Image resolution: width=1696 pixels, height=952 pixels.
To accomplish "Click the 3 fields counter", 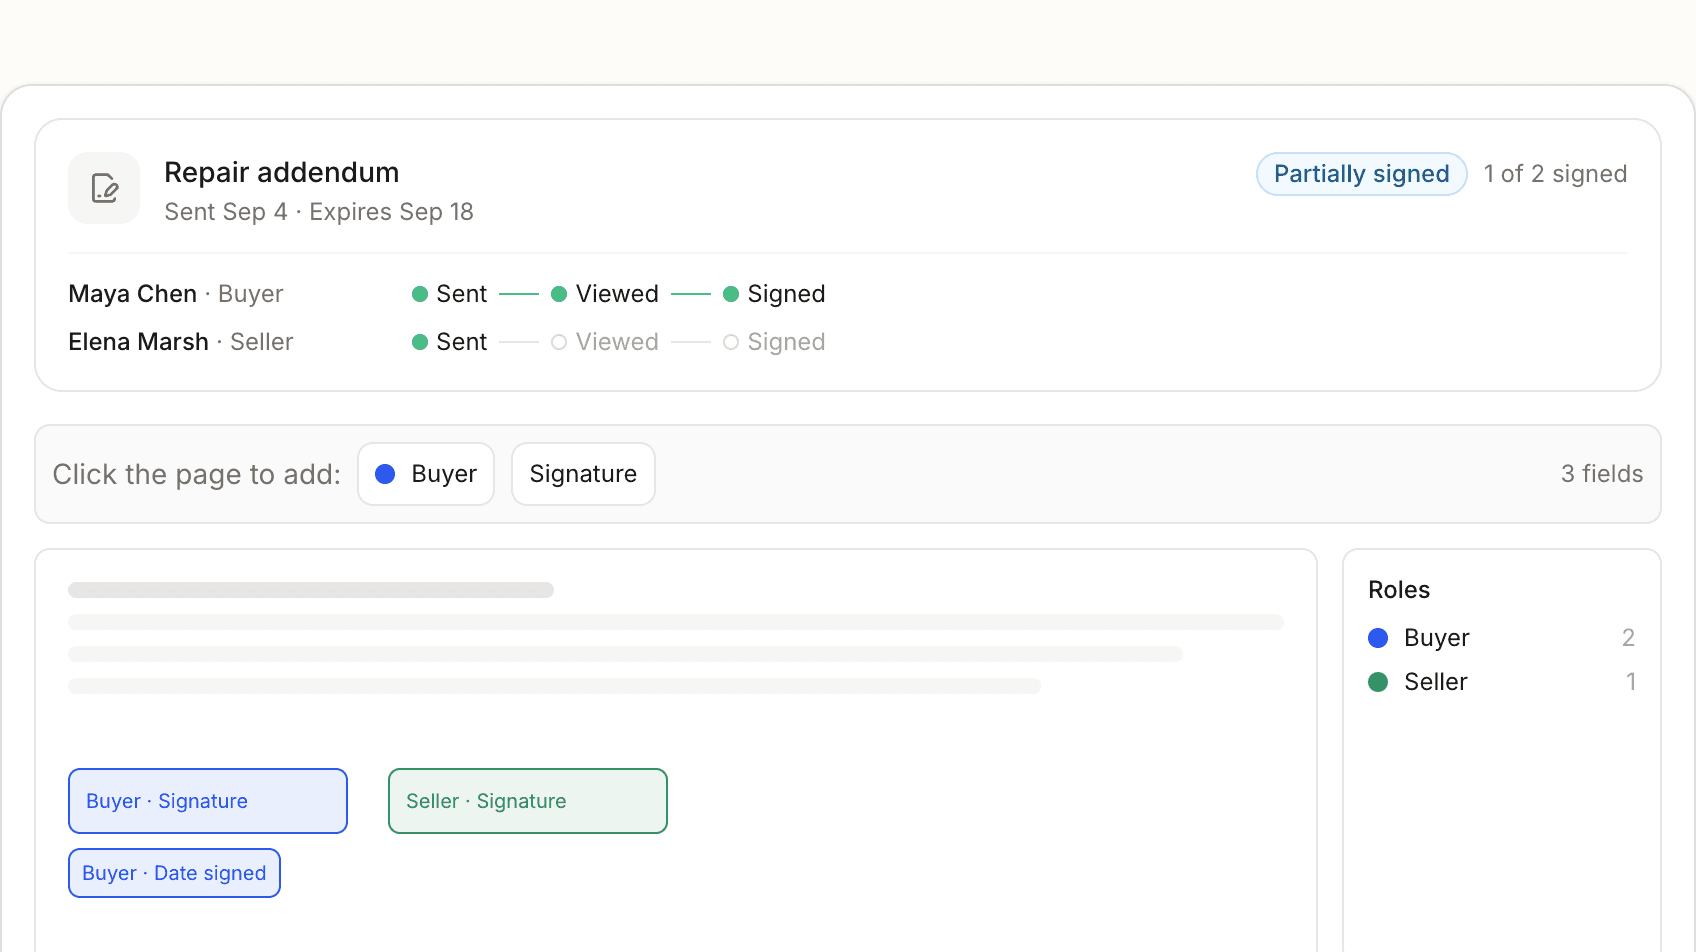I will tap(1602, 474).
